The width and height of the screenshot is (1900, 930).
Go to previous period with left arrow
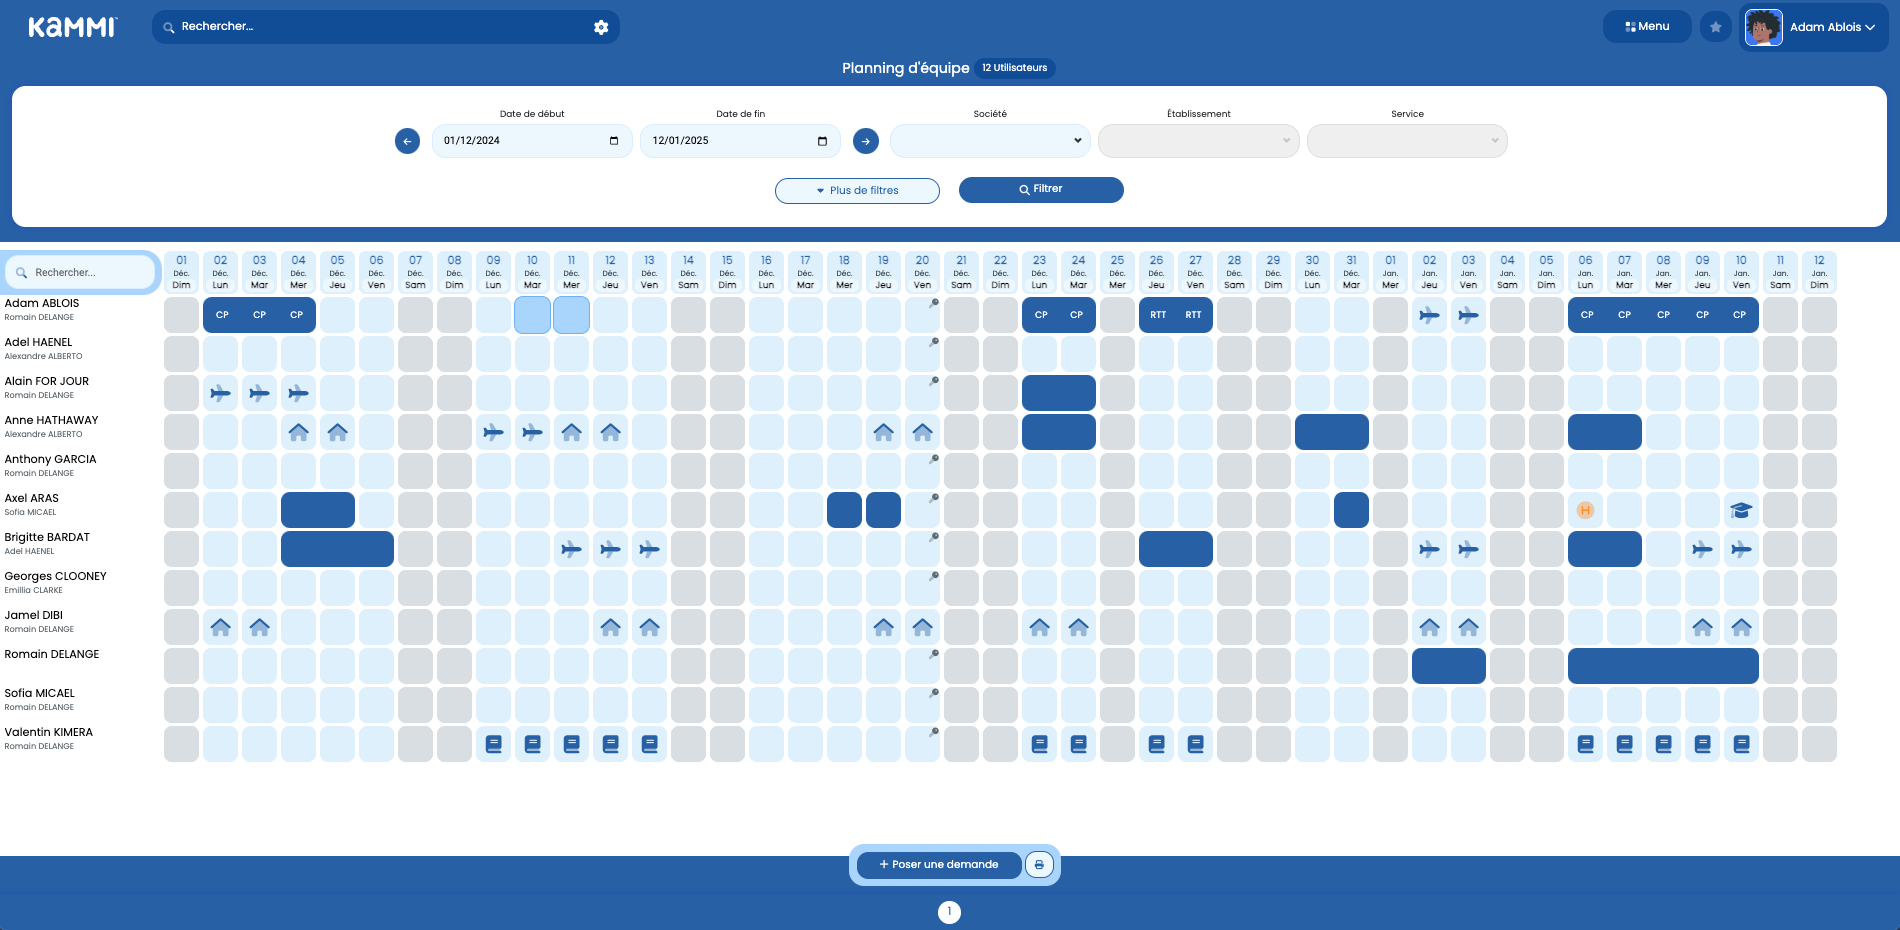pos(407,141)
